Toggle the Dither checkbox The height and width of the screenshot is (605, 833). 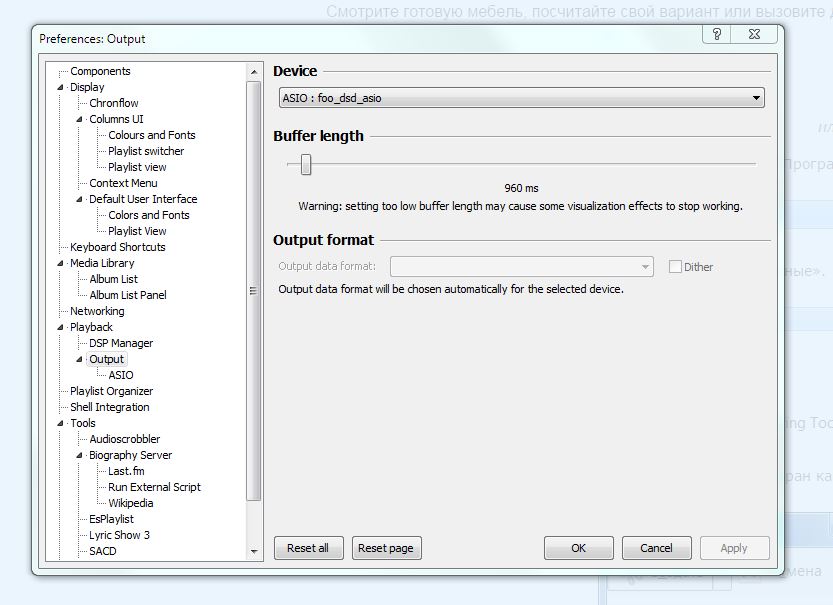tap(675, 267)
